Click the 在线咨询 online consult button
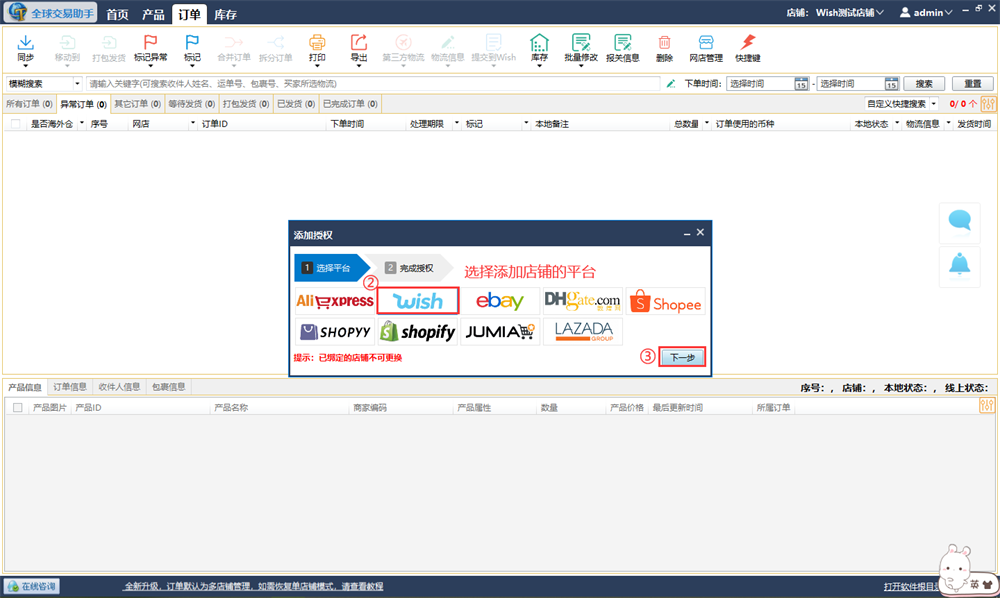1000x598 pixels. (x=32, y=587)
